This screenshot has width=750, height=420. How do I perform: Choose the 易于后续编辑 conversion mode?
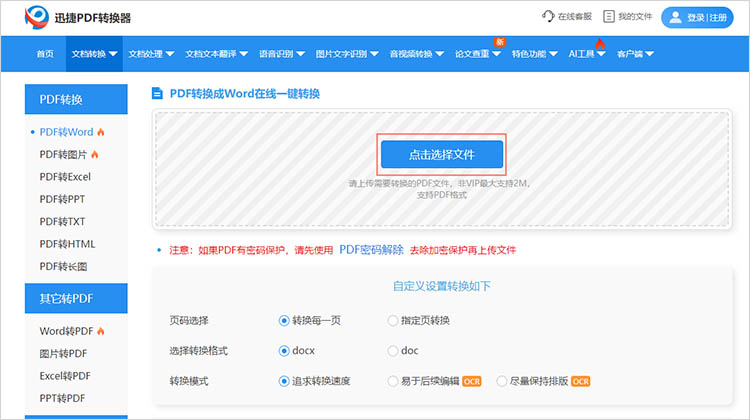click(393, 381)
